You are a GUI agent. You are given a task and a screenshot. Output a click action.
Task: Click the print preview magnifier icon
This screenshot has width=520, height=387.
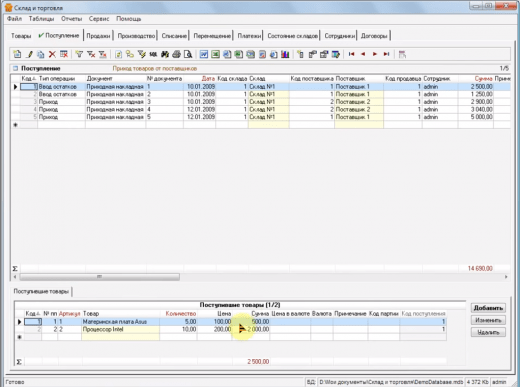tap(188, 54)
